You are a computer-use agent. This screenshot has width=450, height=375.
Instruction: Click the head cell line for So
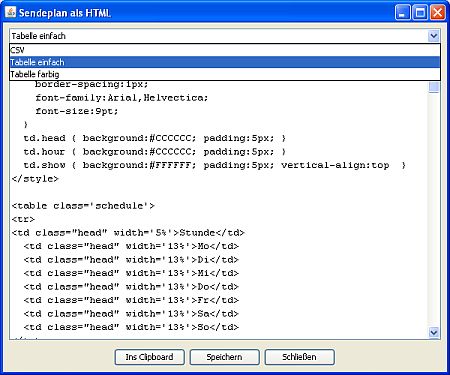[131, 327]
